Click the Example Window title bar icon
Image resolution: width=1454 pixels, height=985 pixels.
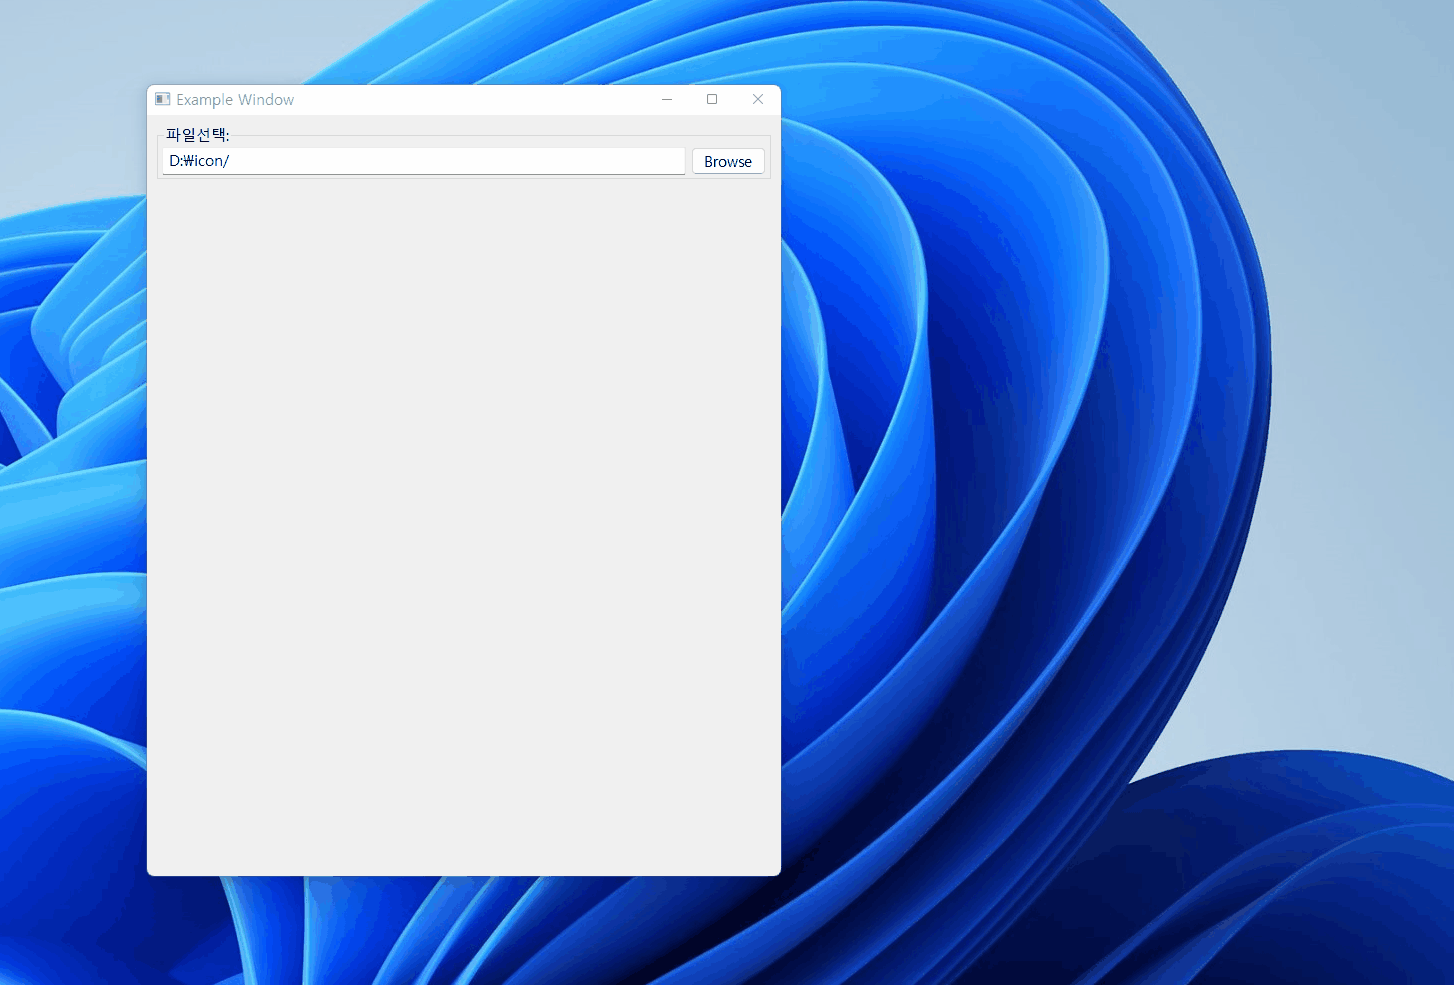[x=163, y=99]
